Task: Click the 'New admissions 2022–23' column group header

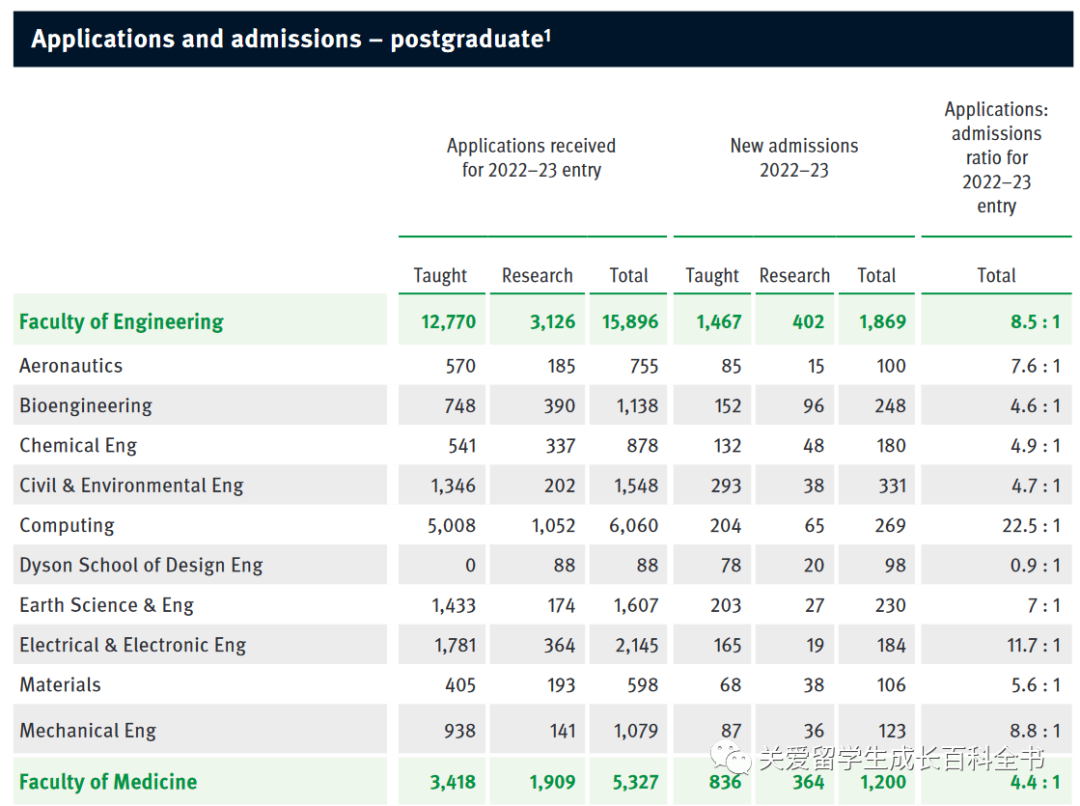Action: (794, 158)
